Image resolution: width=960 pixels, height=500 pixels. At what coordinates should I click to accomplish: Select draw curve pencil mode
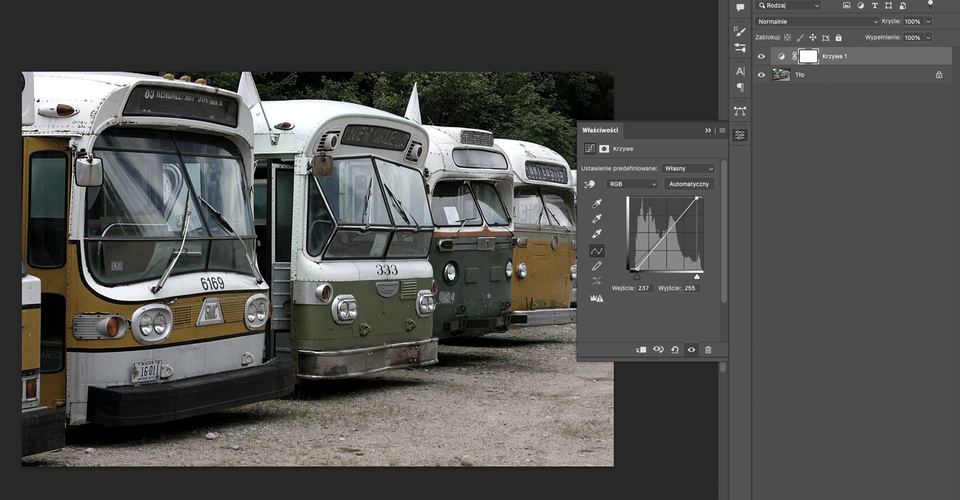[x=597, y=266]
